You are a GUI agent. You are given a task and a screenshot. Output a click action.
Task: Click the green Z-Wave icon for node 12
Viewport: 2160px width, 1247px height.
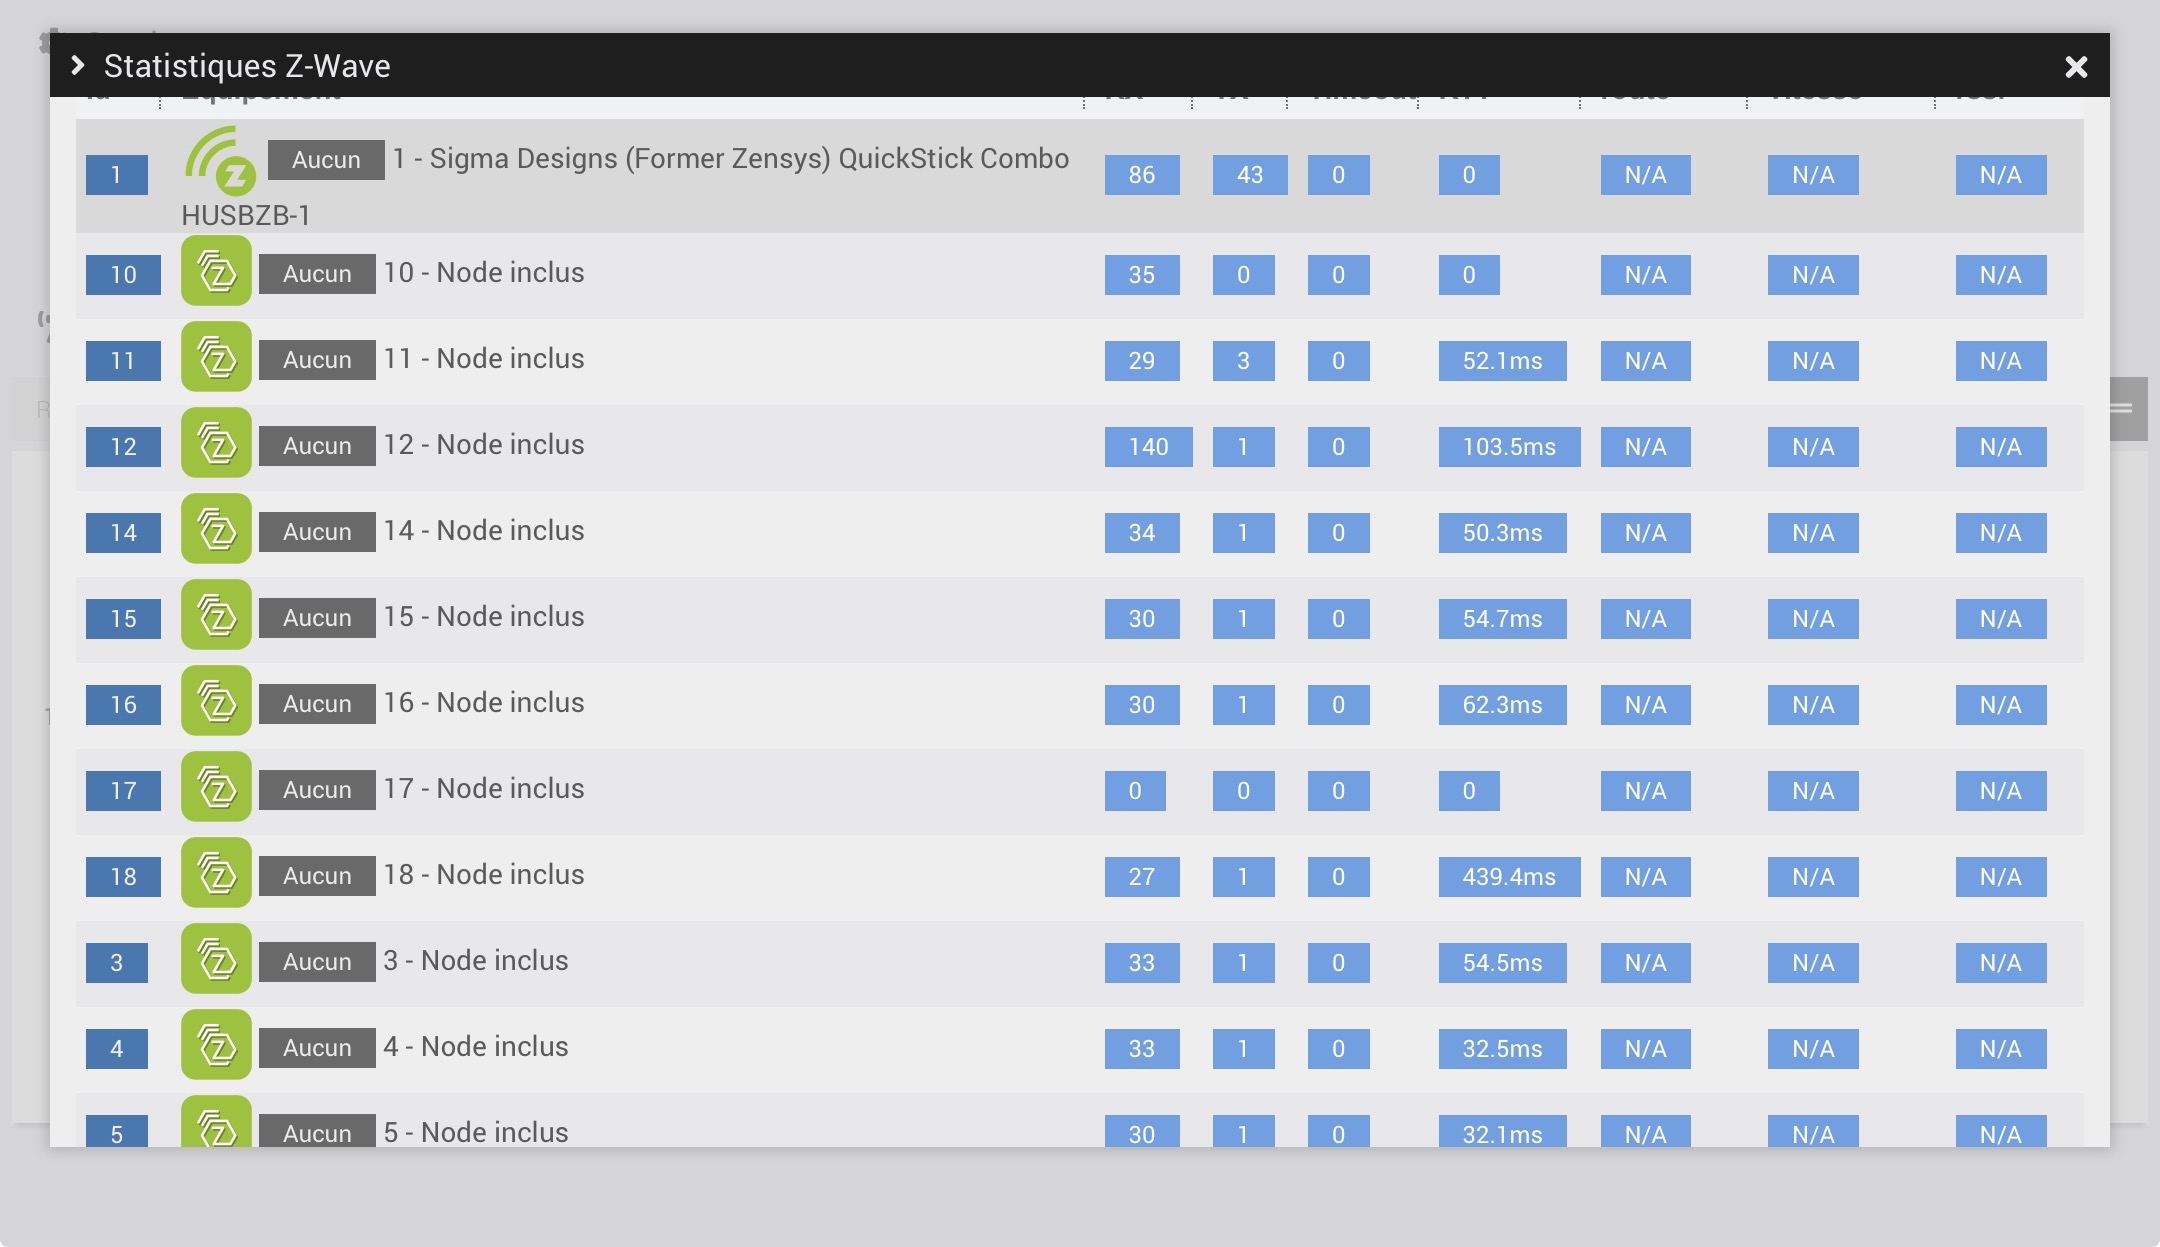tap(216, 444)
